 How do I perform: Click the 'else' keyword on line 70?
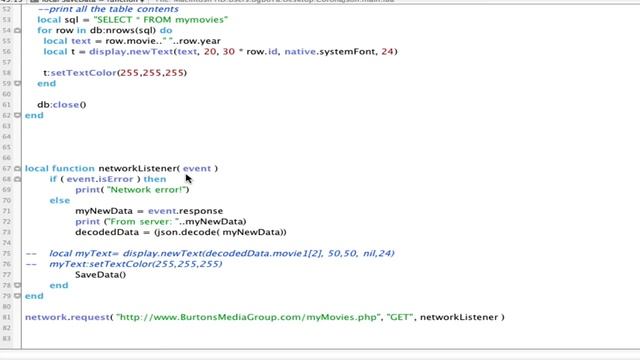tap(60, 200)
